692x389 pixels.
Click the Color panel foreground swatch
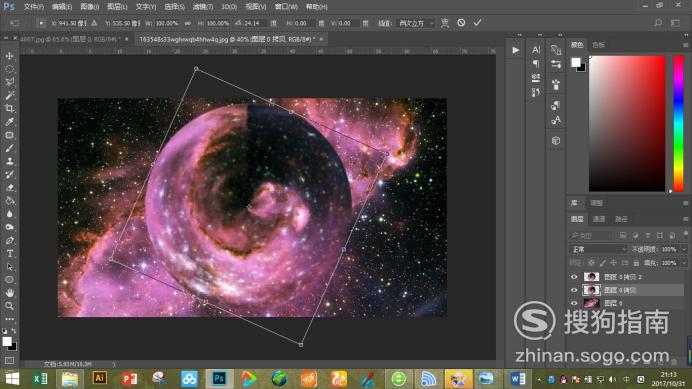point(576,62)
